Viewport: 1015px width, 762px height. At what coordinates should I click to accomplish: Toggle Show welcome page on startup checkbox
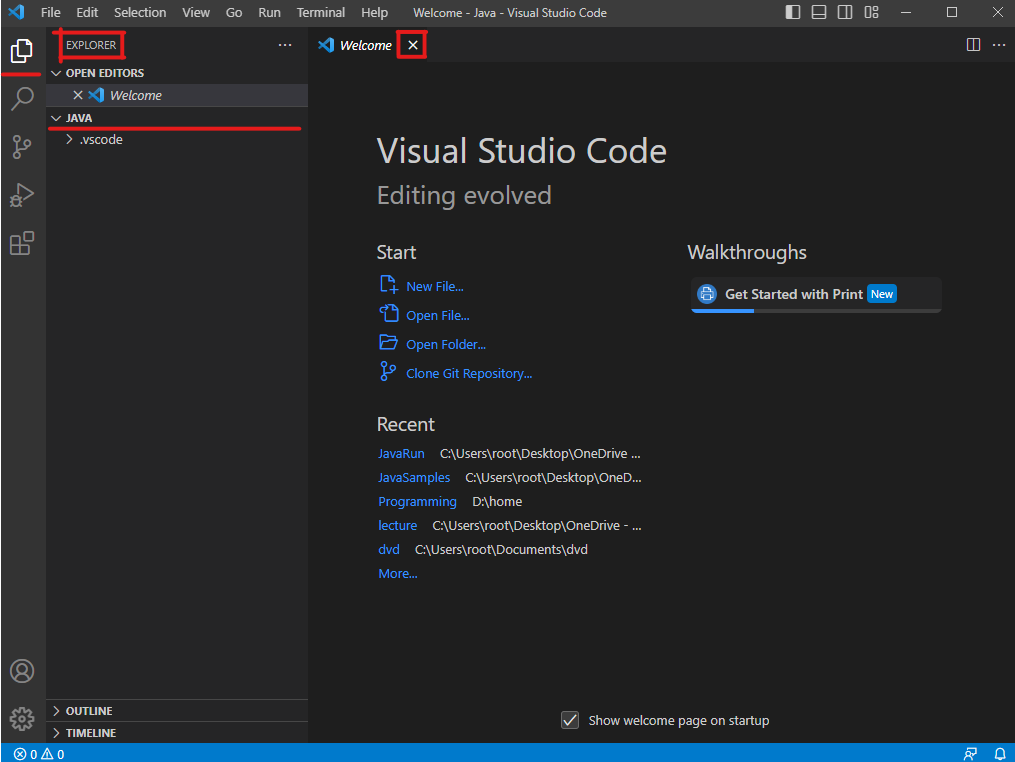[570, 720]
